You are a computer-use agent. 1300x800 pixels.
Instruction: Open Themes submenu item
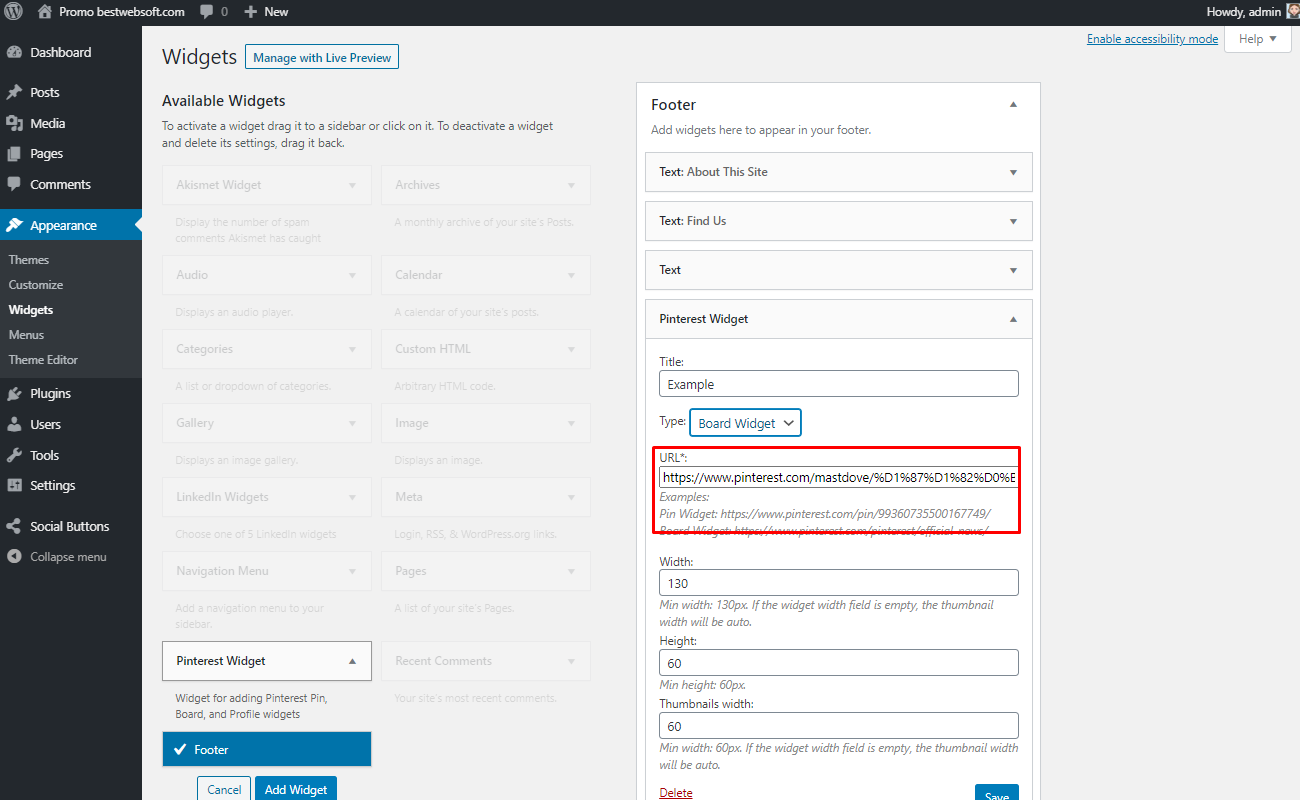click(x=29, y=259)
